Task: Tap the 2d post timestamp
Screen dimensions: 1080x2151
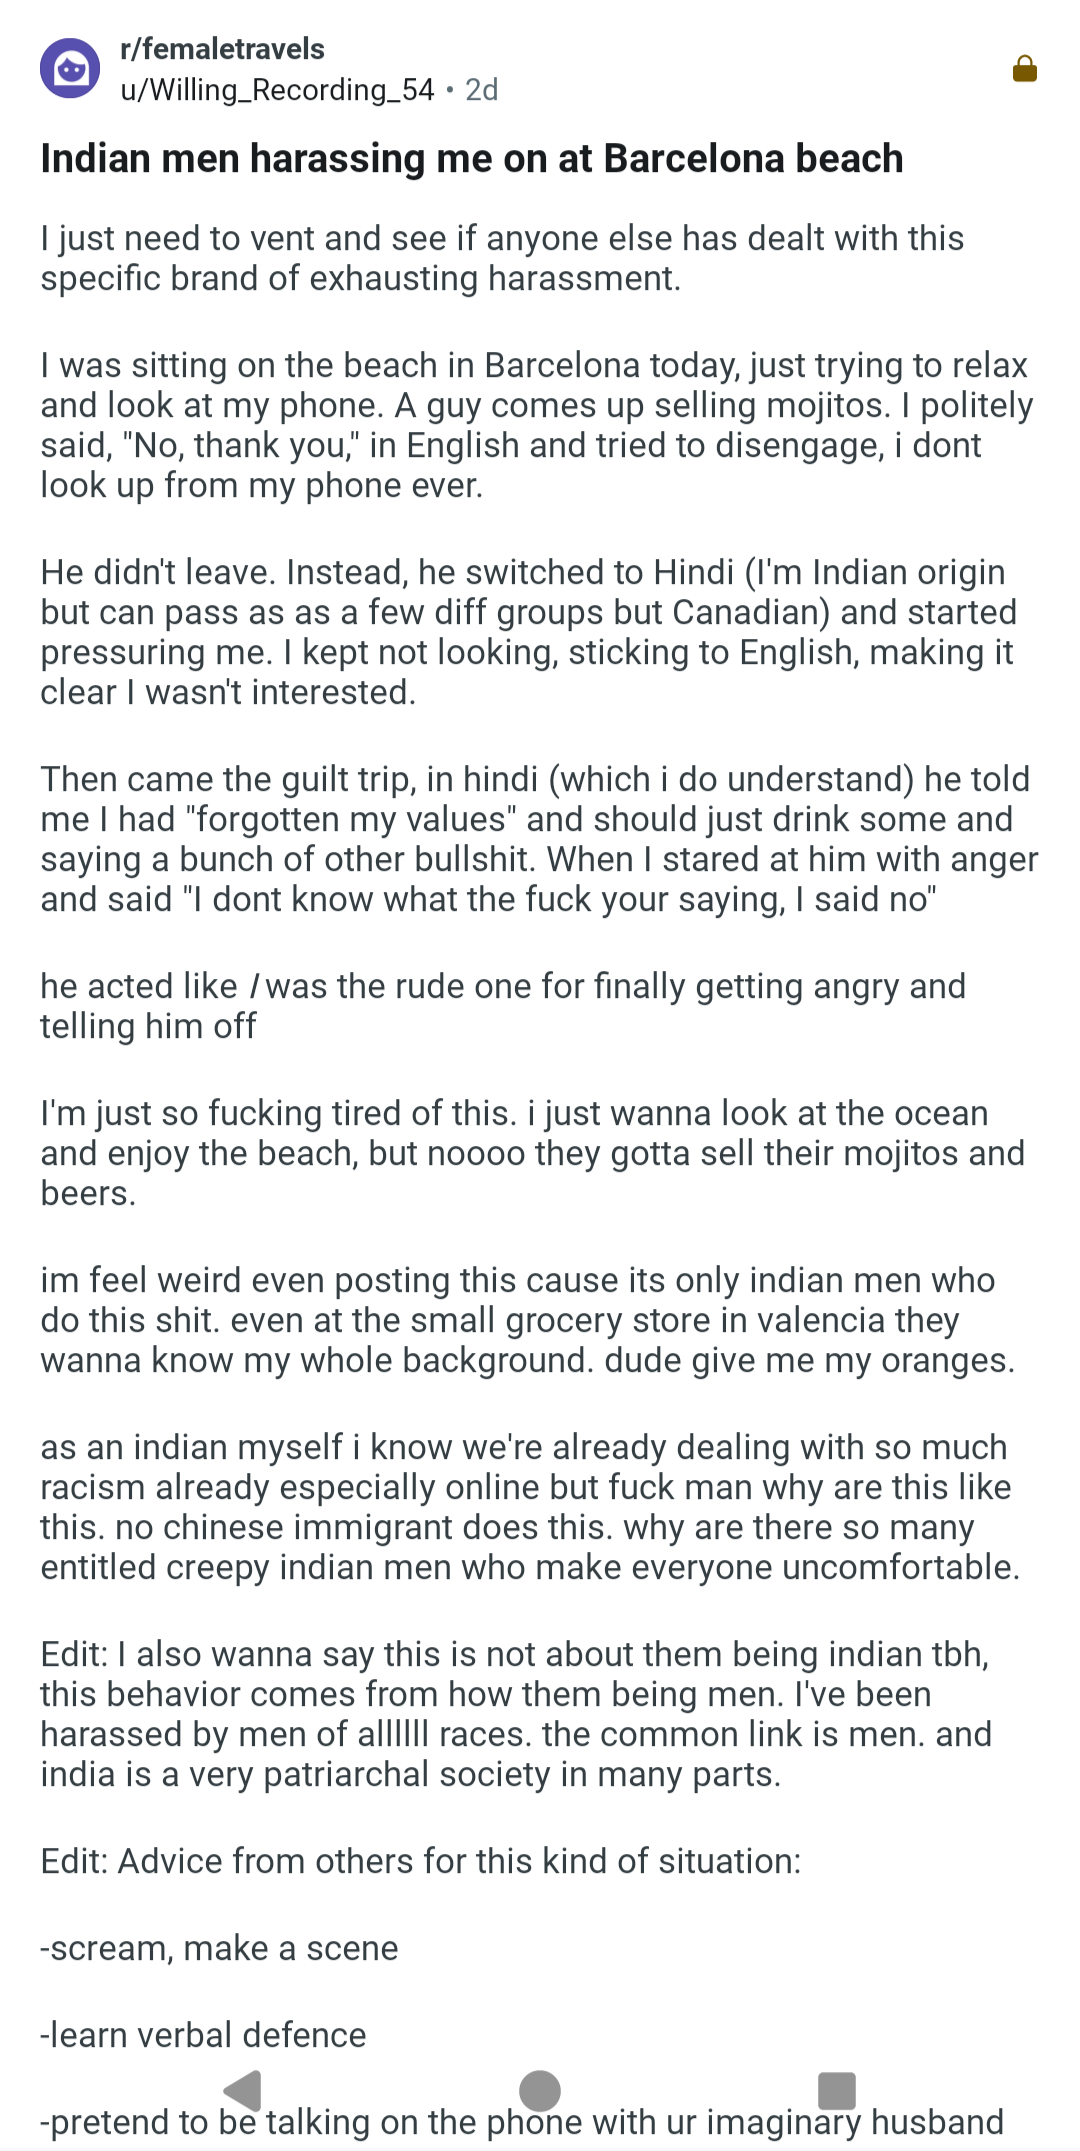Action: click(x=482, y=90)
